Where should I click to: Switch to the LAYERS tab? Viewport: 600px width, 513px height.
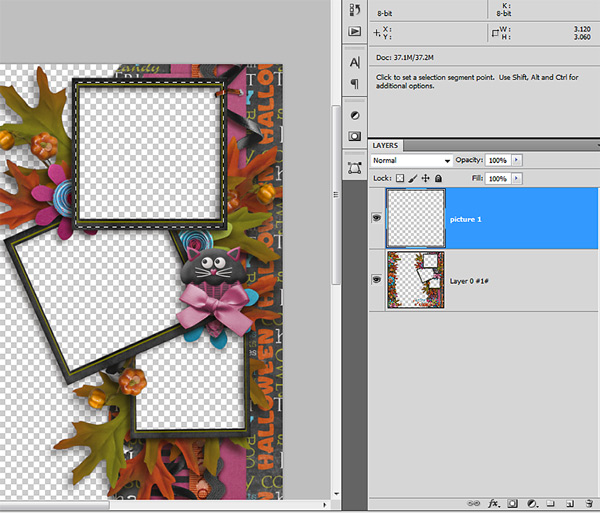385,145
